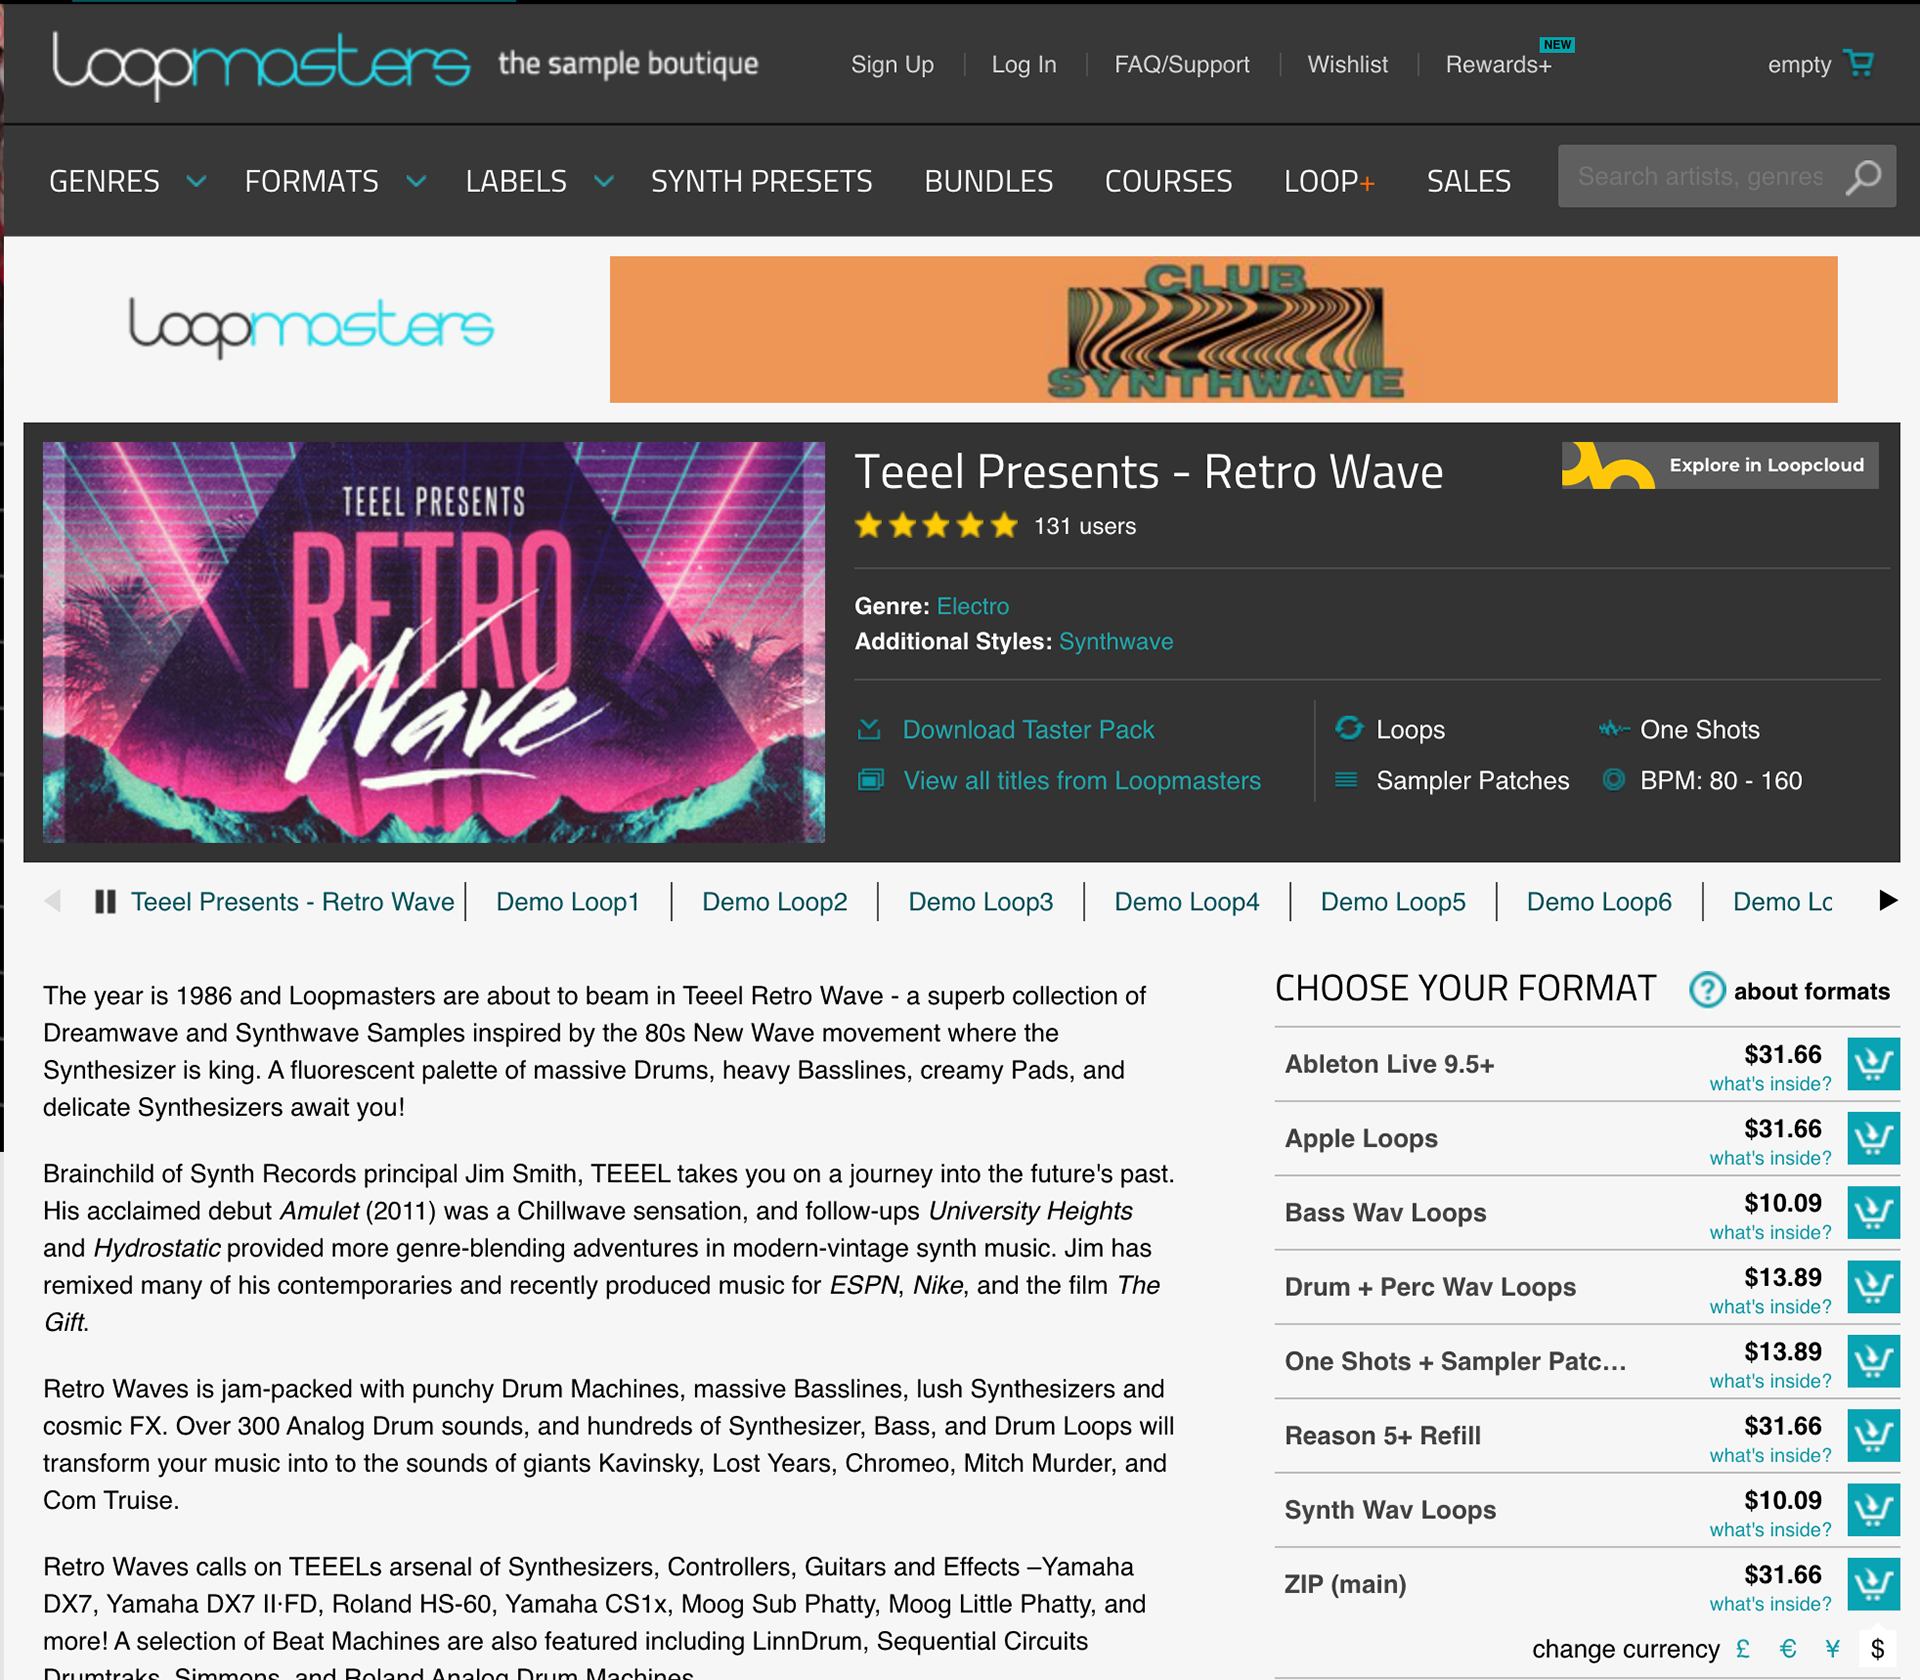
Task: Open FAQ/Support page
Action: pos(1182,65)
